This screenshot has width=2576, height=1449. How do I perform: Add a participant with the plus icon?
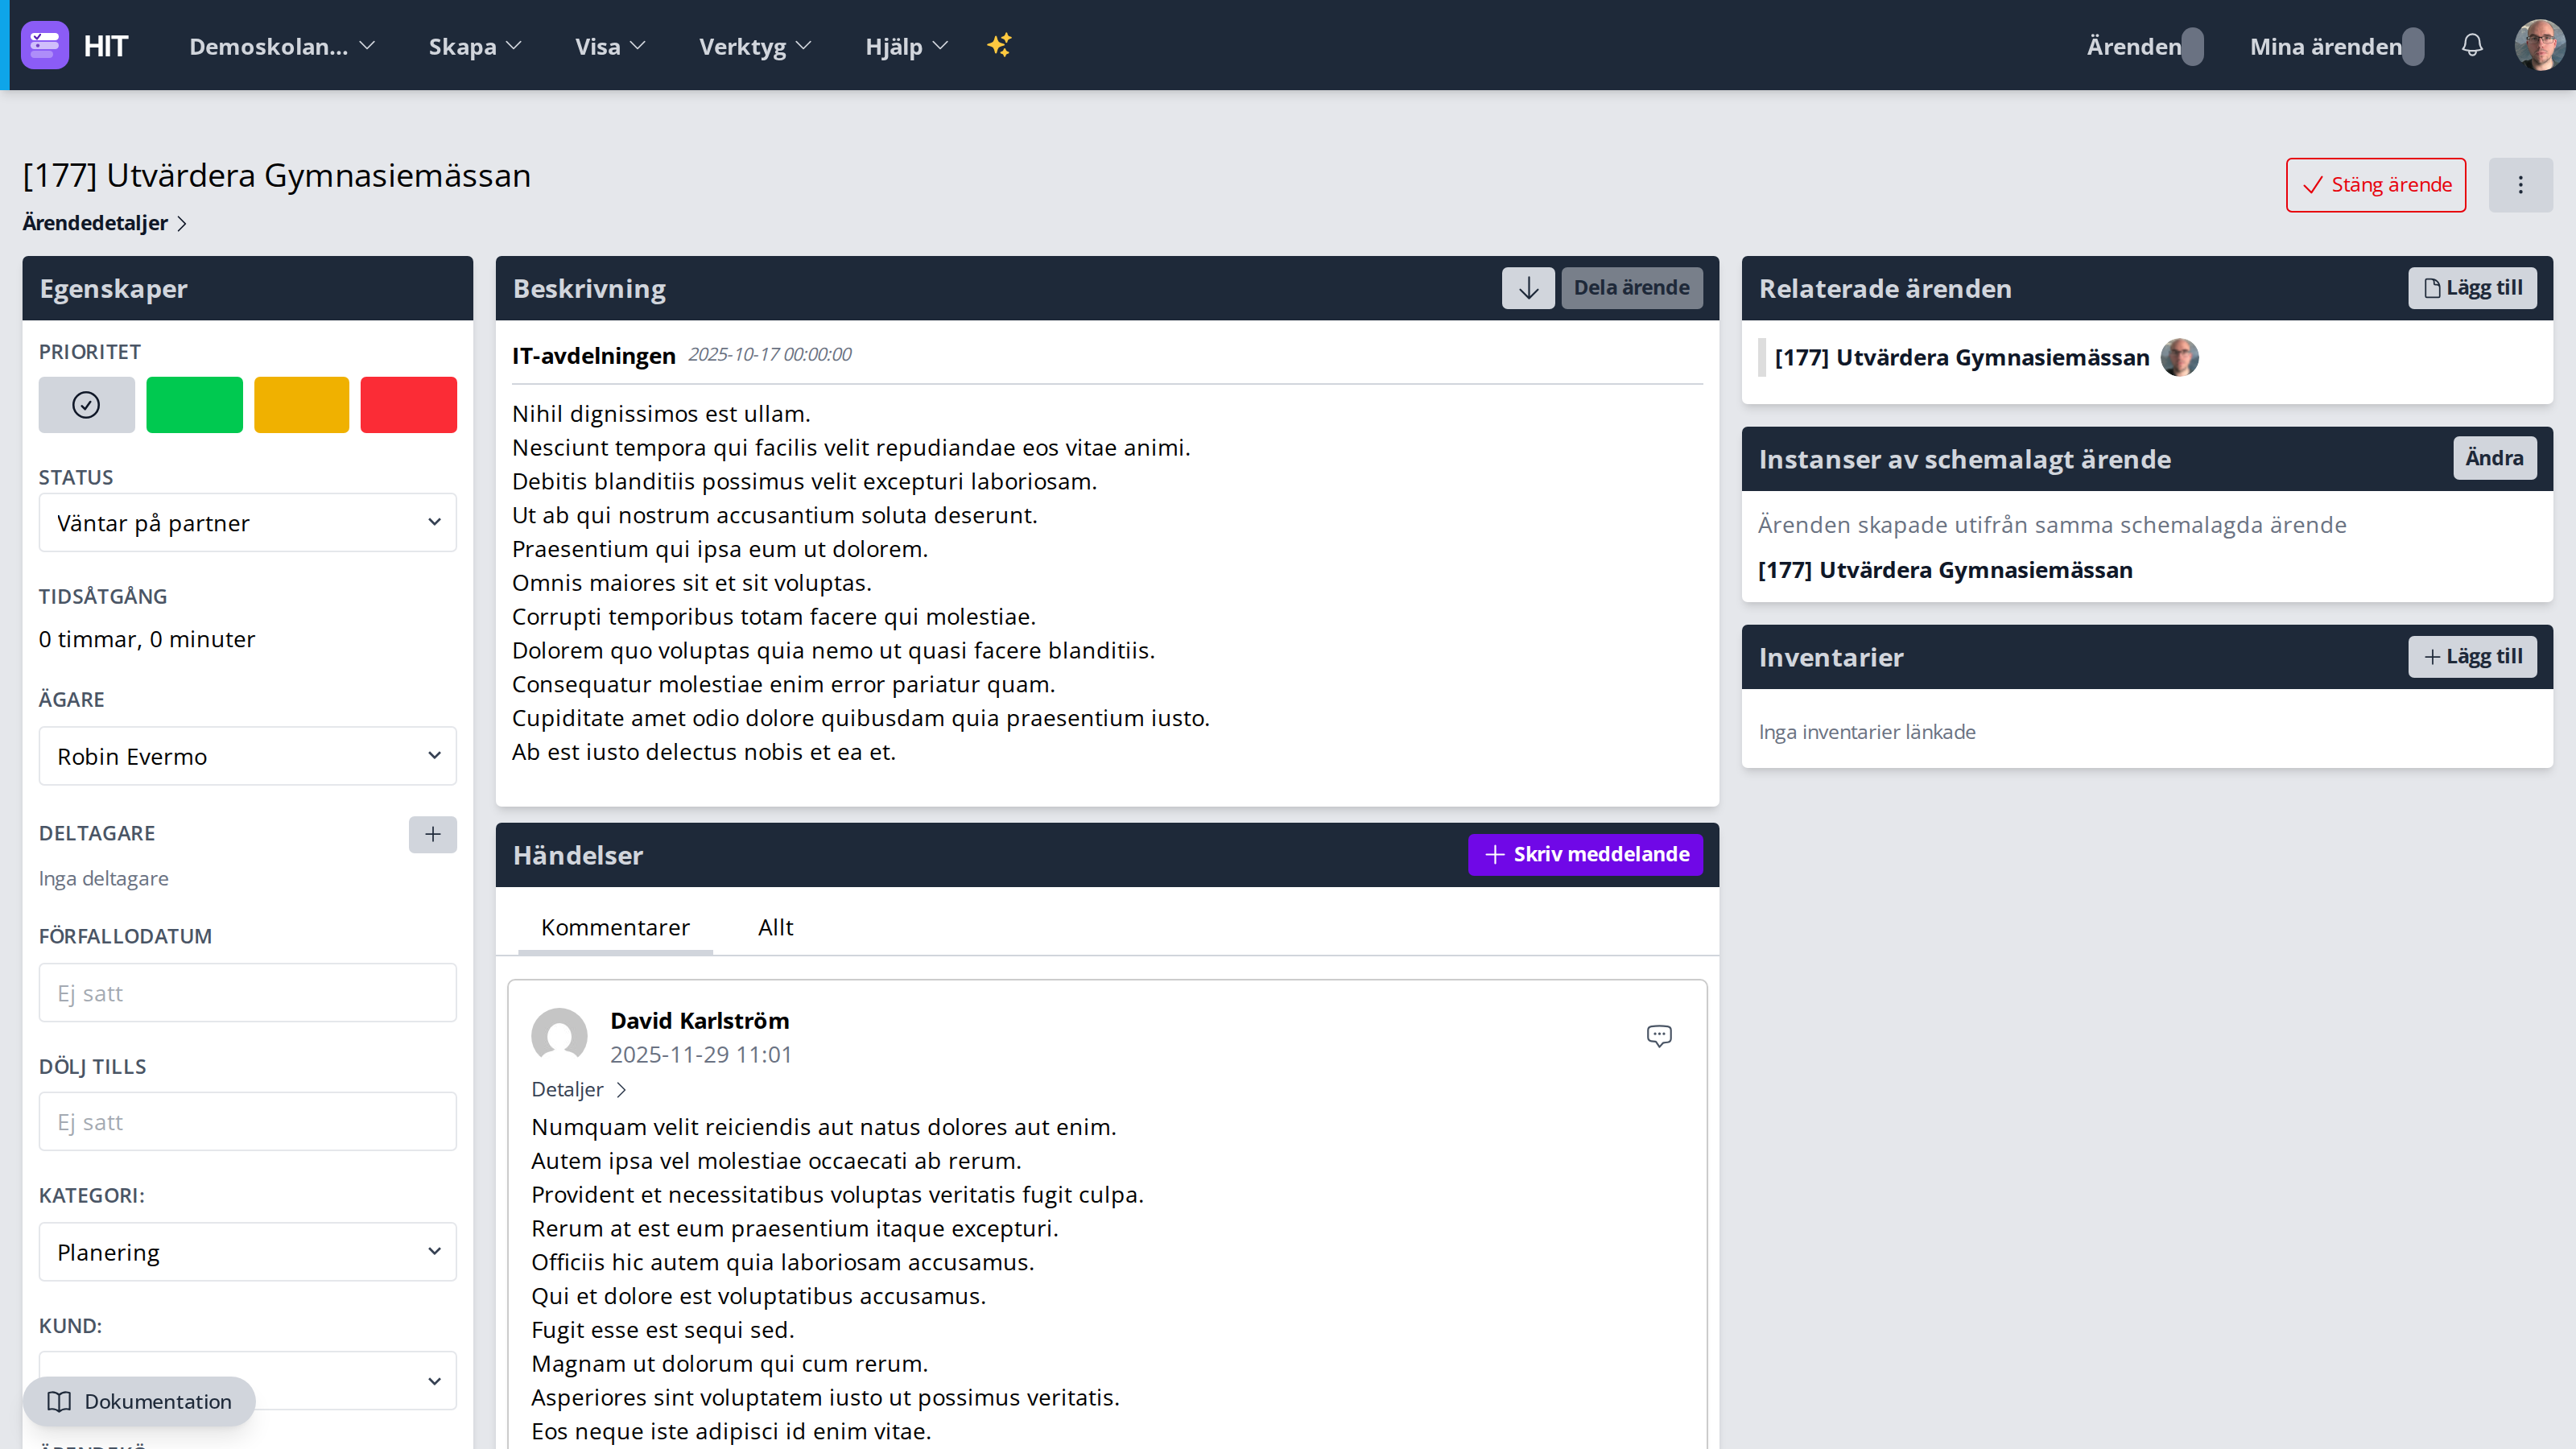click(433, 834)
